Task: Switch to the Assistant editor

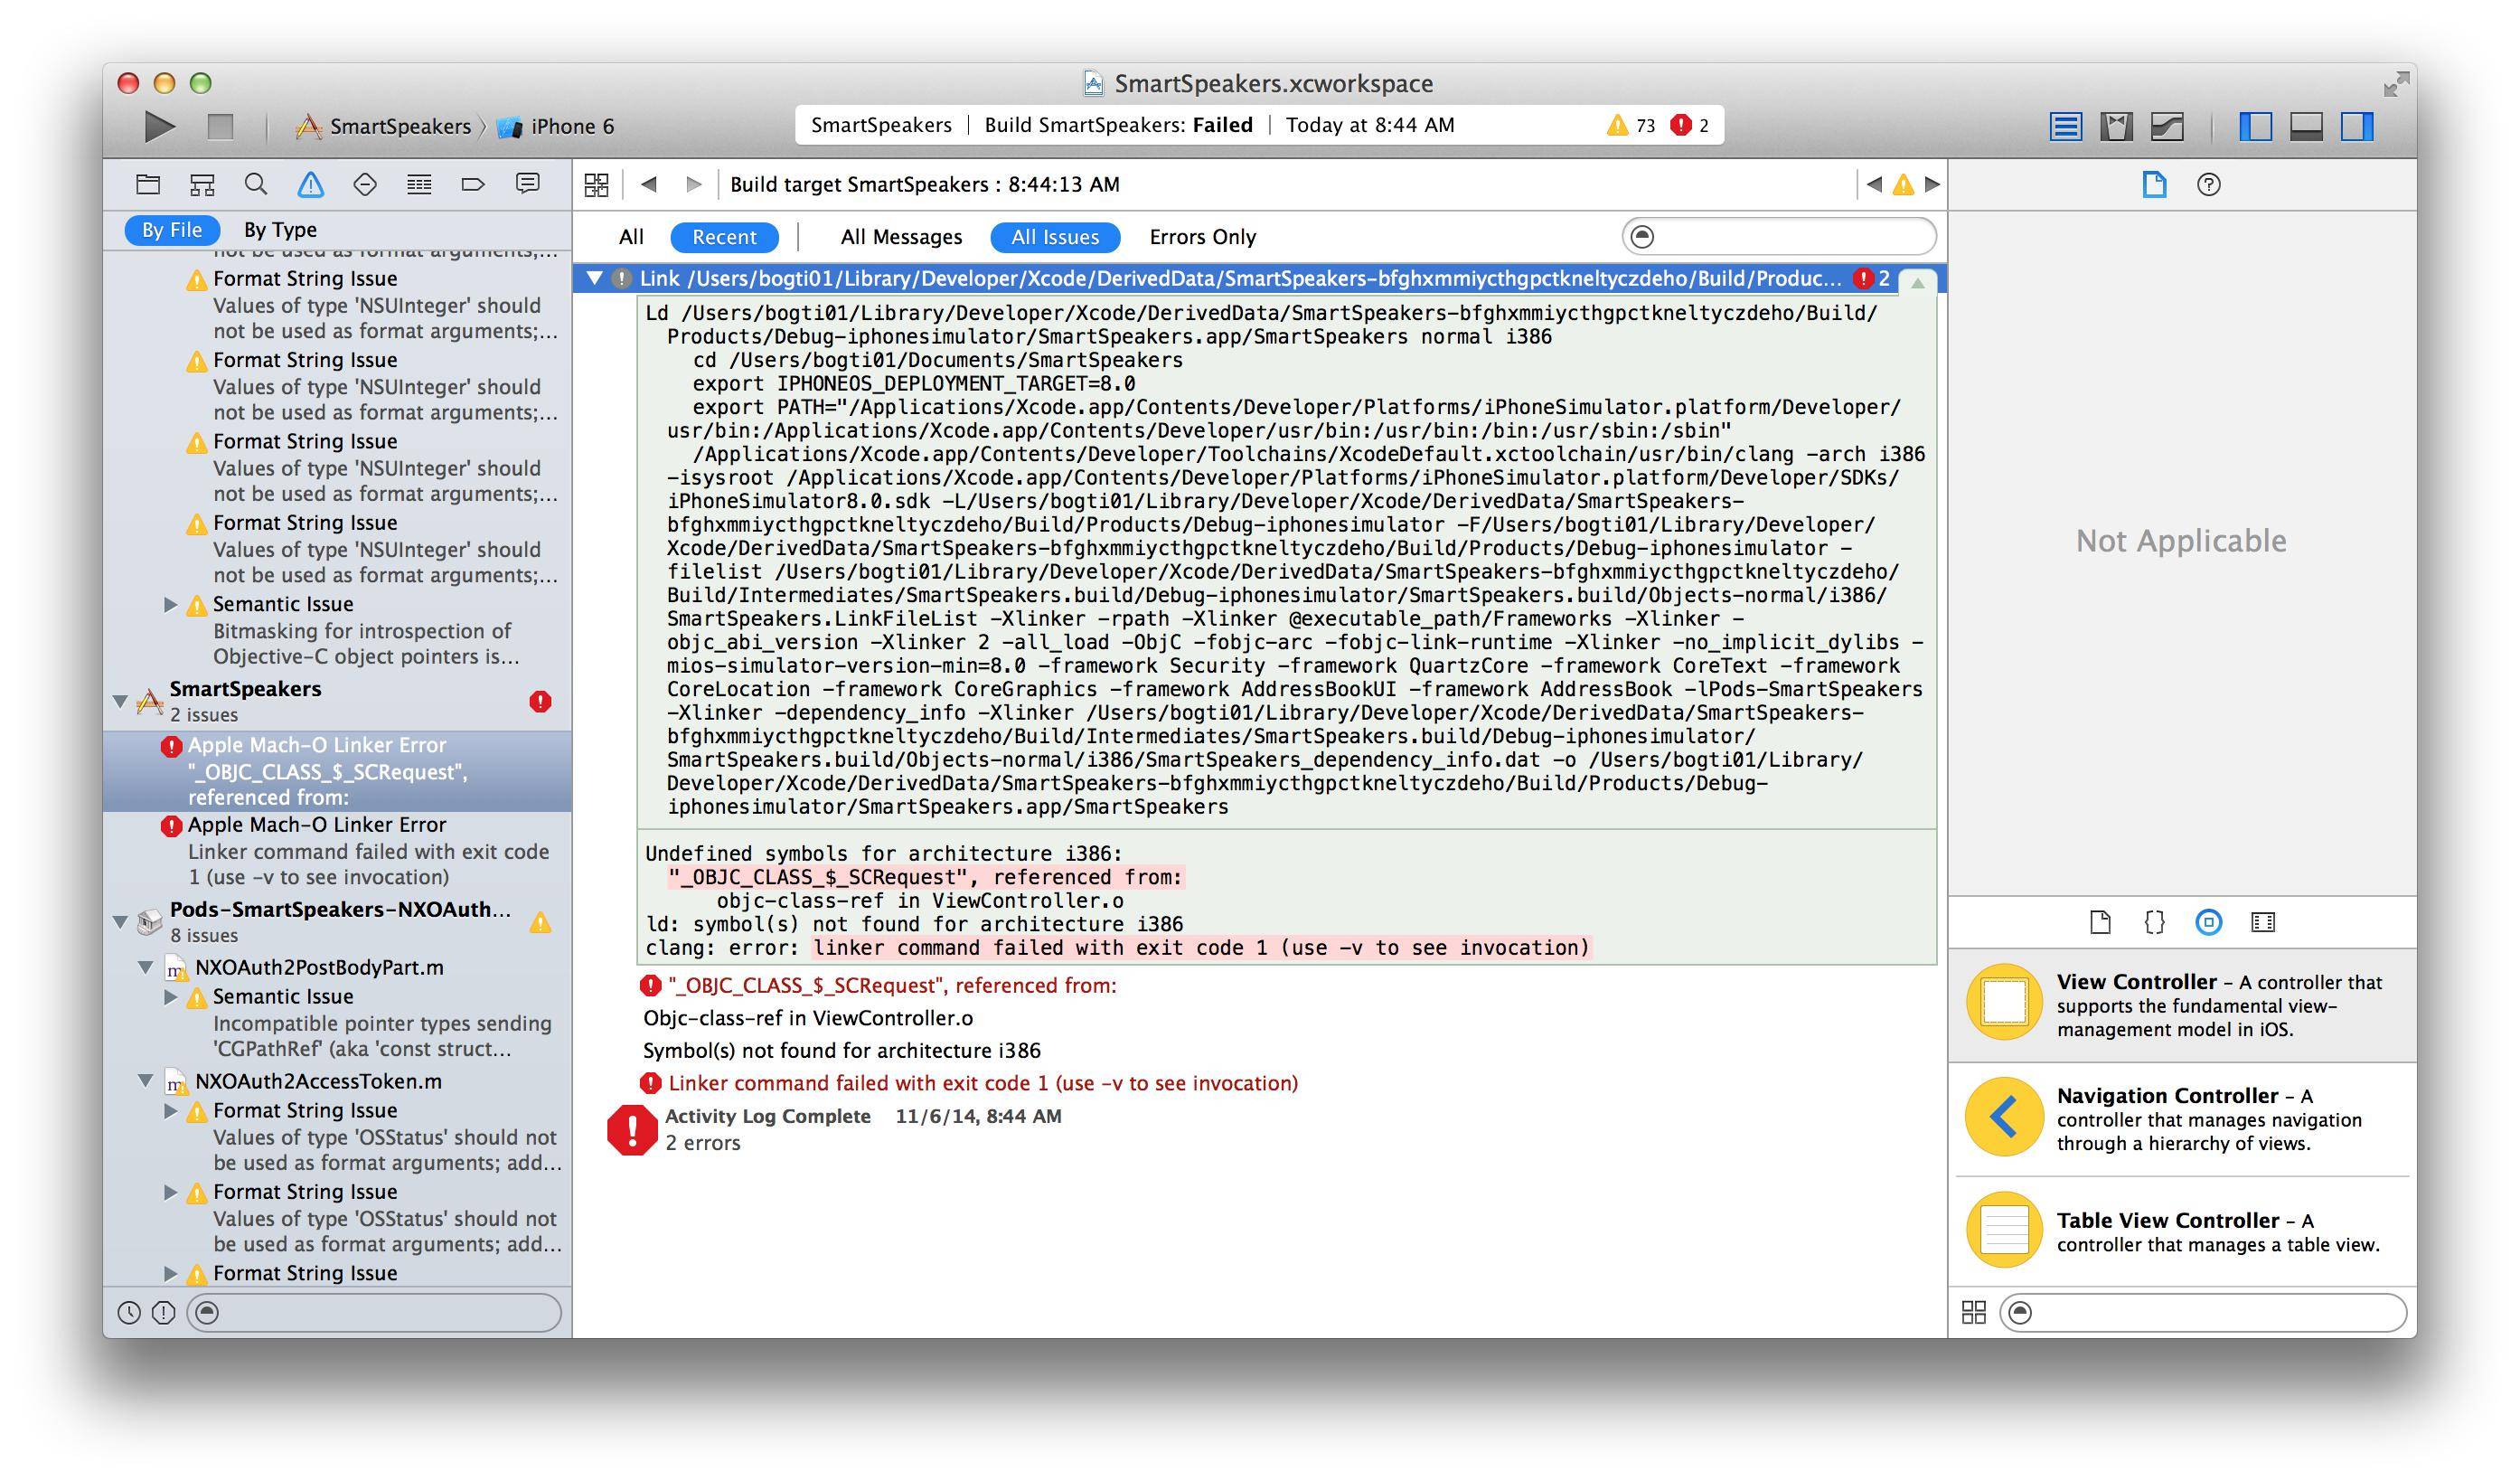Action: click(x=2116, y=126)
